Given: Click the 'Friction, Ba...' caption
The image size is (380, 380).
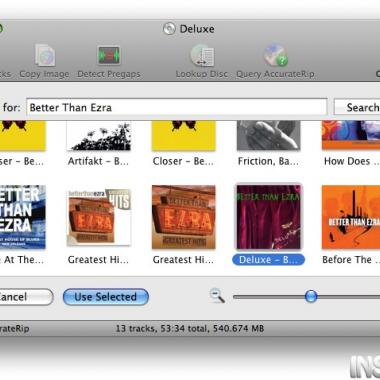Looking at the screenshot, I should point(268,161).
